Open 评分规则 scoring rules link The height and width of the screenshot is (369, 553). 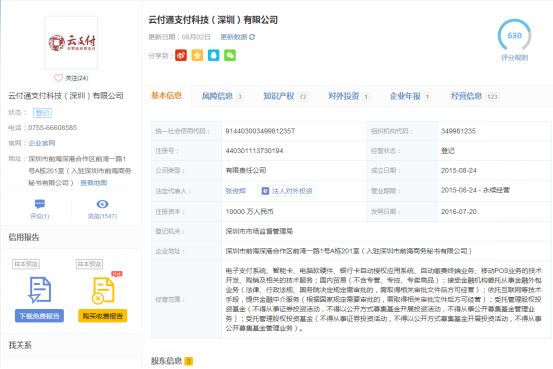tap(515, 58)
